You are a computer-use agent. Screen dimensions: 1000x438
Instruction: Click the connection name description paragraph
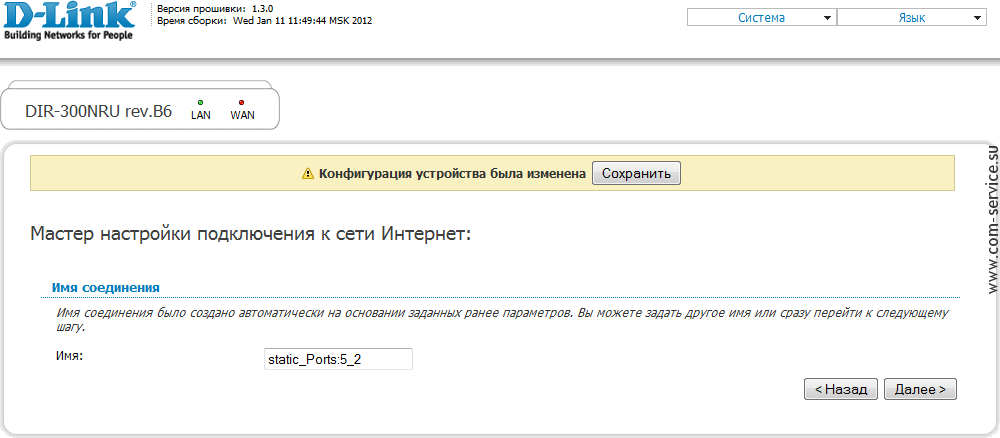[503, 321]
